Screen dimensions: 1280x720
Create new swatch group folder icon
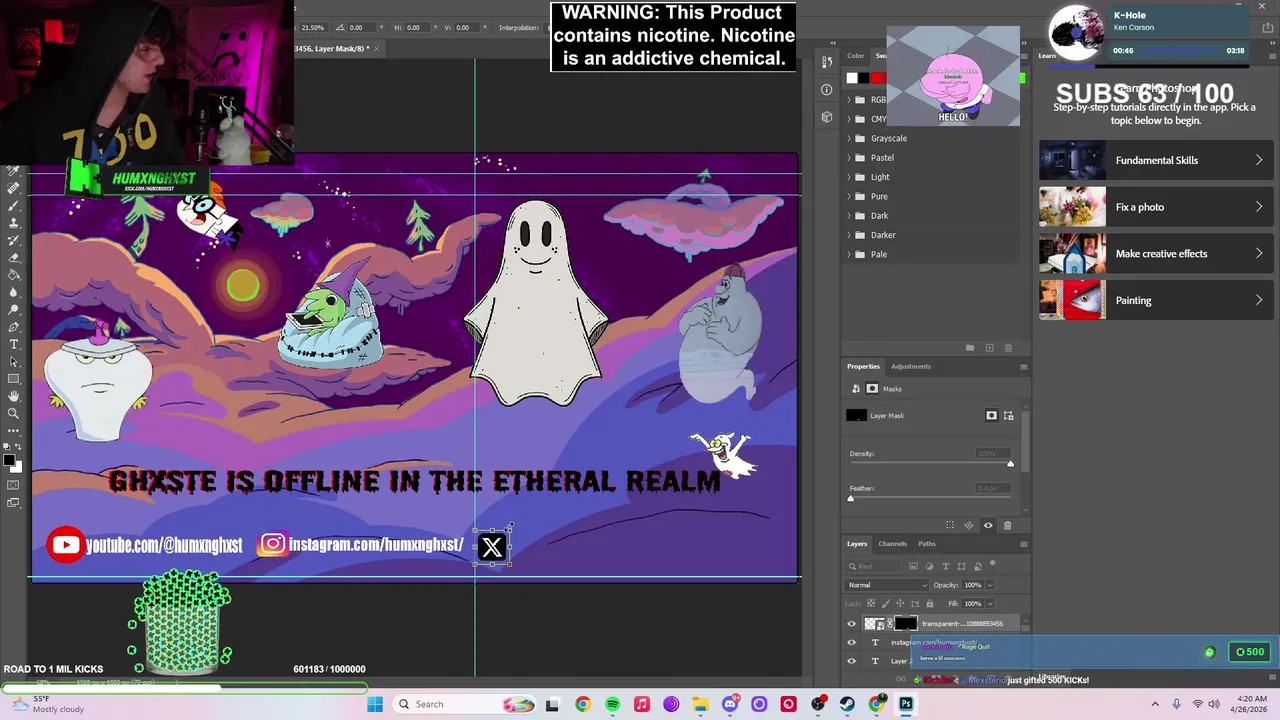(969, 347)
